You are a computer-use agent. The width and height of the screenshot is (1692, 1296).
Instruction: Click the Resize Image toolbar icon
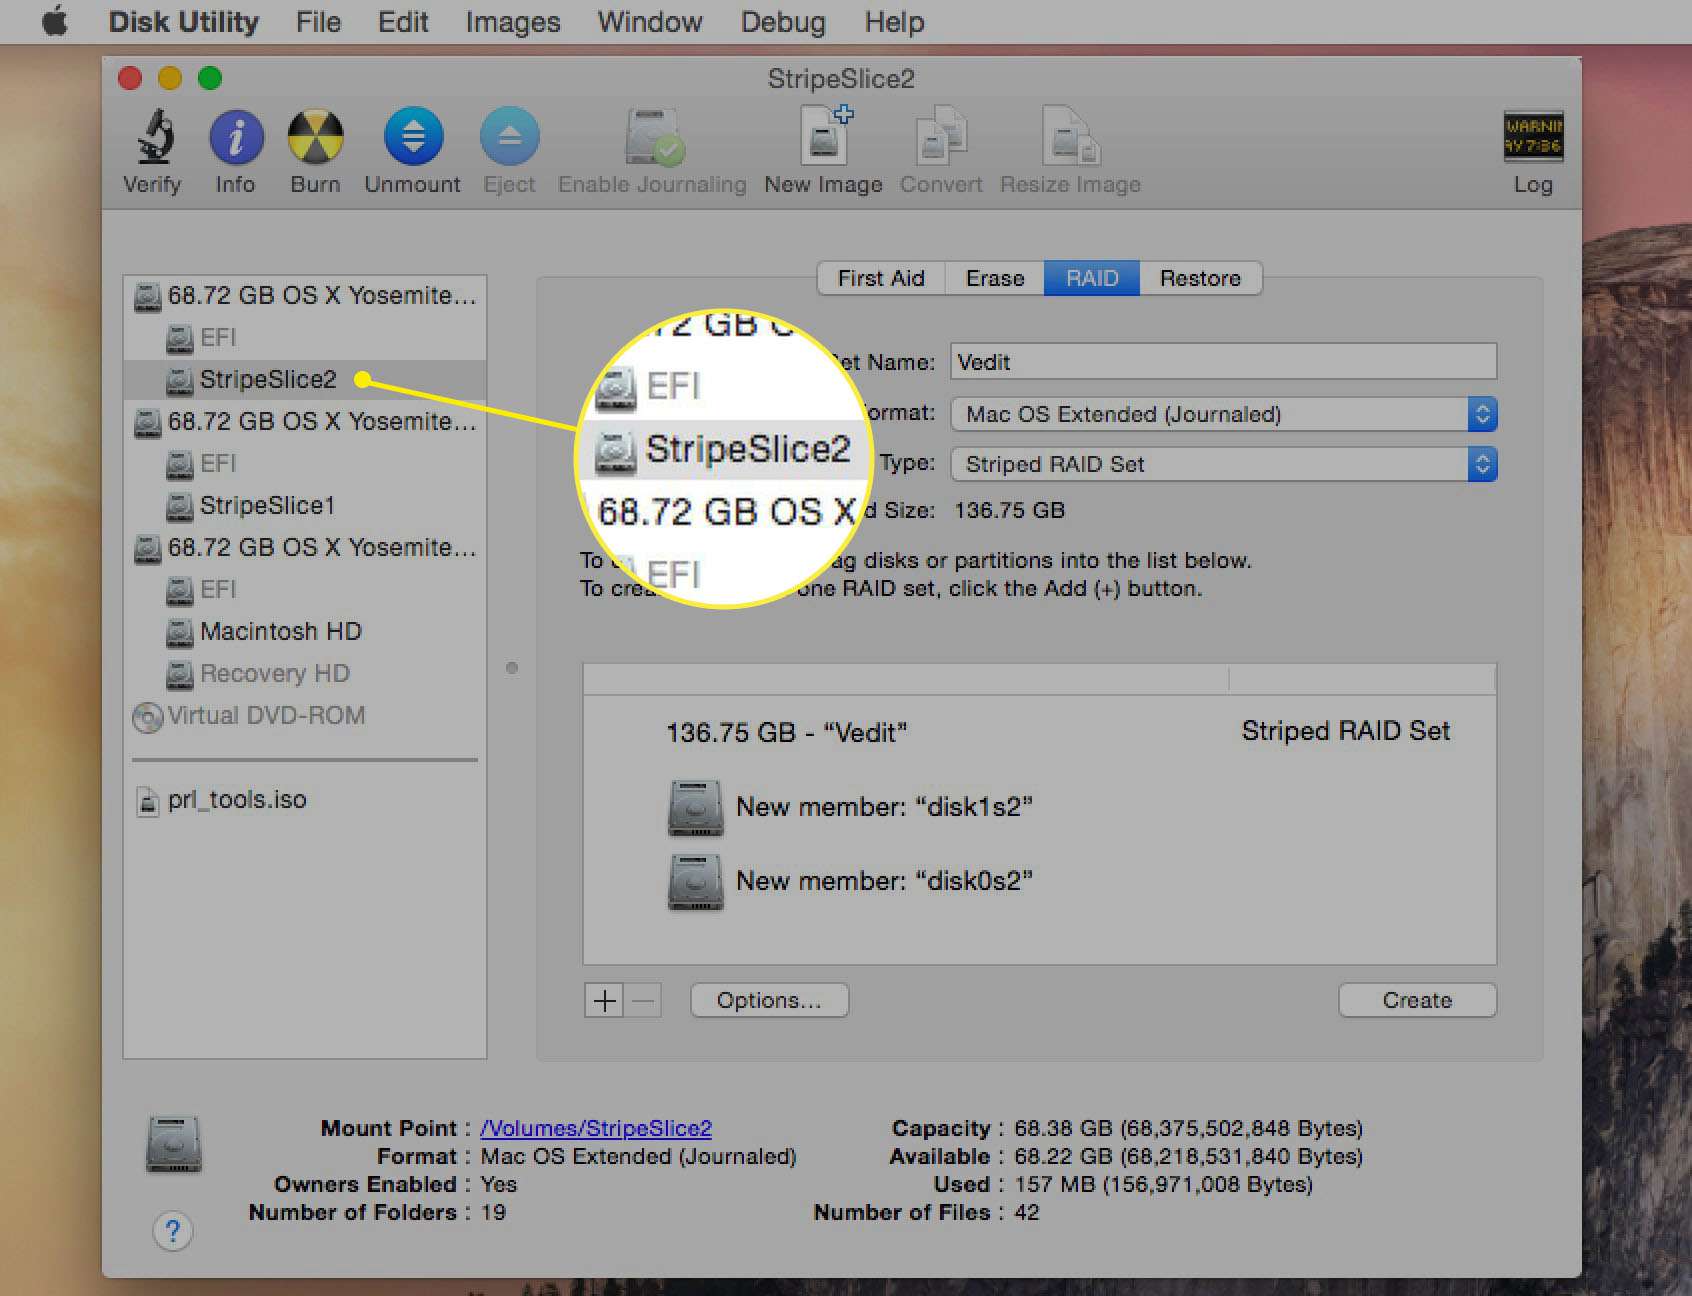pyautogui.click(x=1071, y=136)
